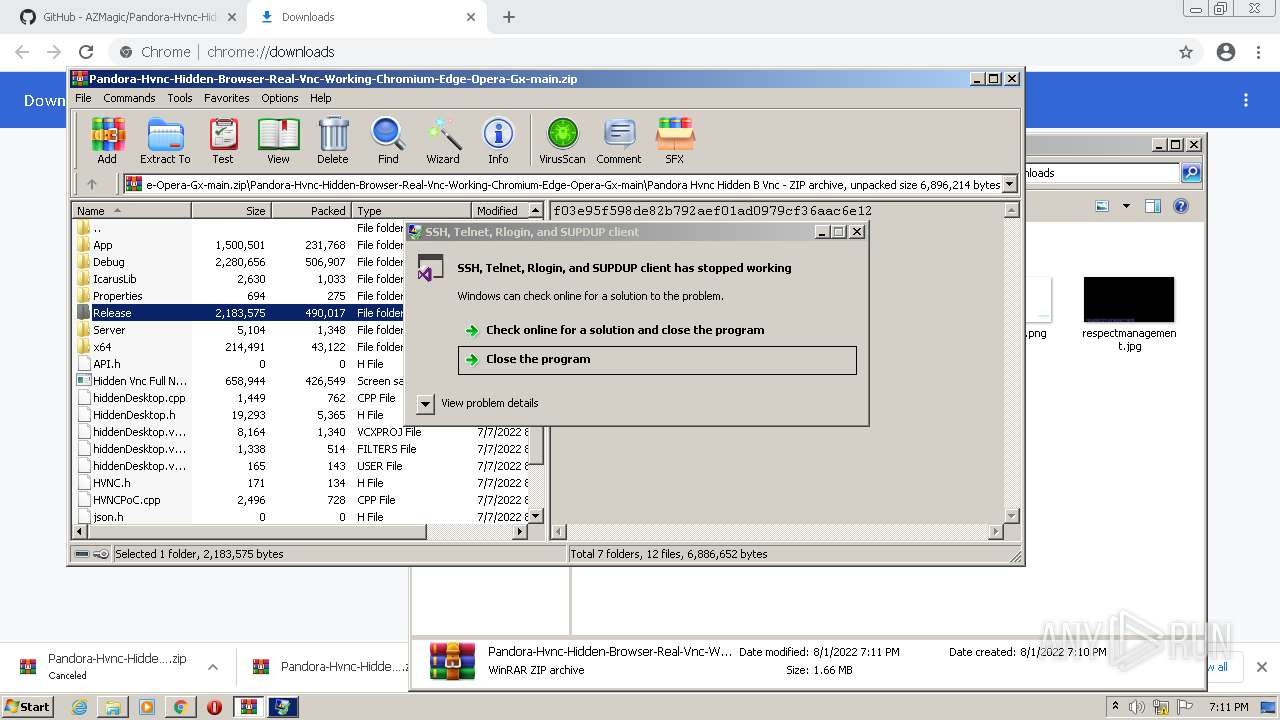Select the HiddenDesktop.h file
The image size is (1280, 720).
click(x=240, y=415)
